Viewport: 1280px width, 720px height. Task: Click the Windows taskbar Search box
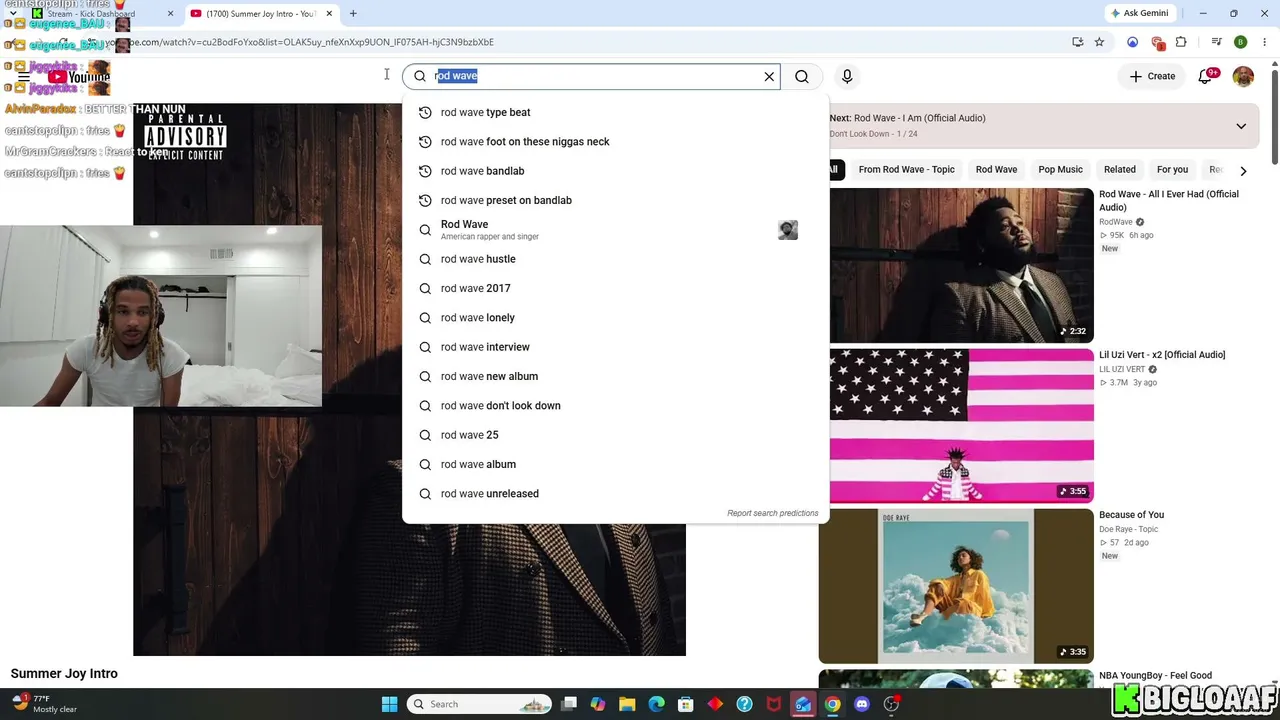tap(480, 704)
